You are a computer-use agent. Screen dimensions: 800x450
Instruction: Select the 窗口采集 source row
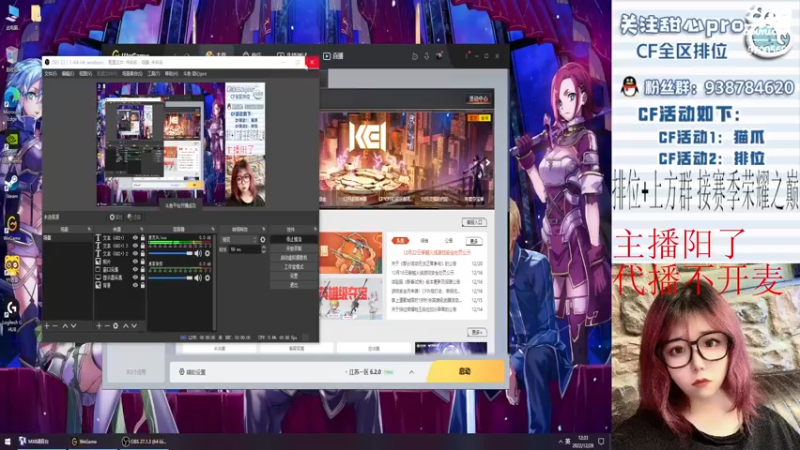pyautogui.click(x=120, y=269)
